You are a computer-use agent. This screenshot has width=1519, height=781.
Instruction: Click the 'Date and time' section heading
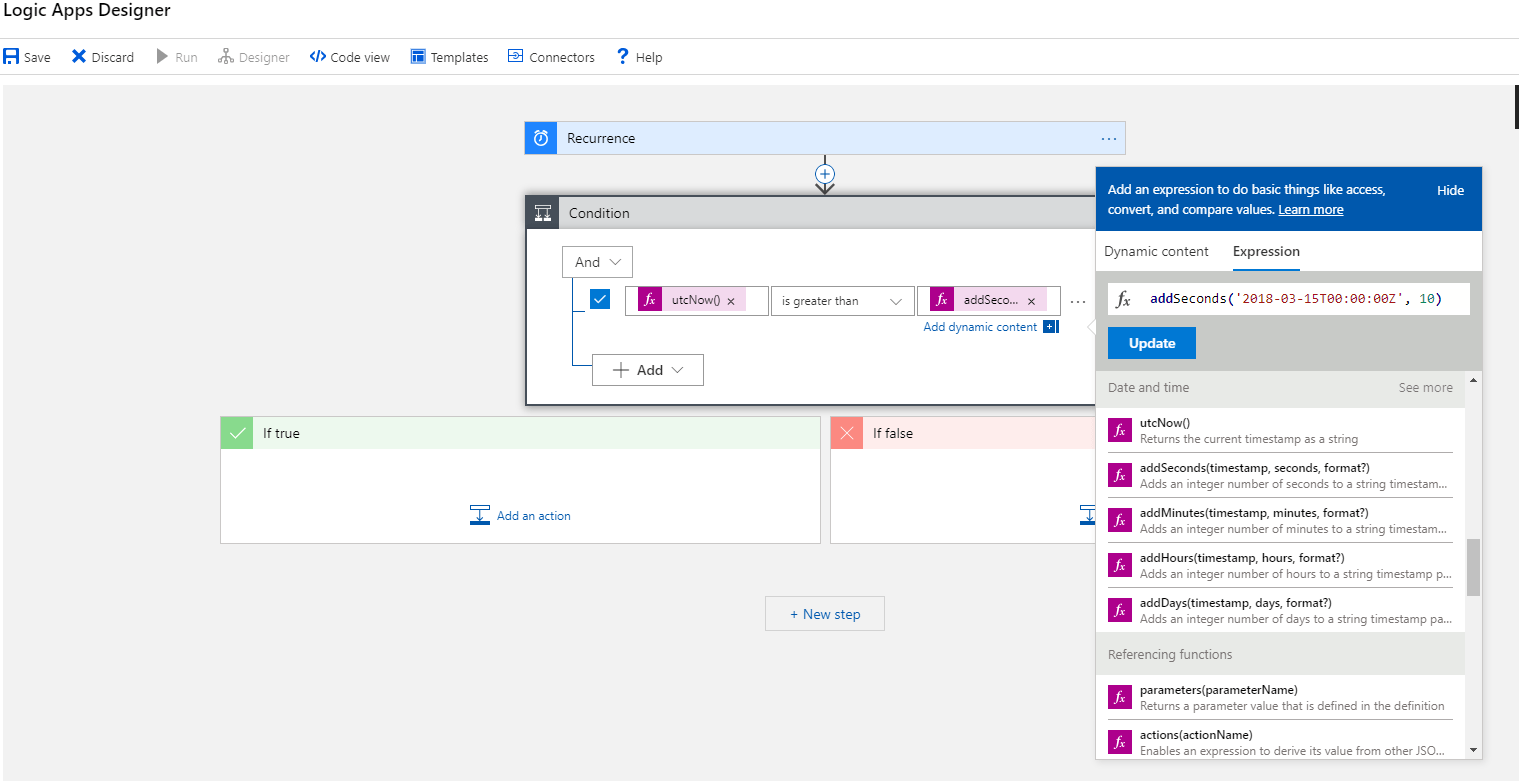tap(1149, 388)
